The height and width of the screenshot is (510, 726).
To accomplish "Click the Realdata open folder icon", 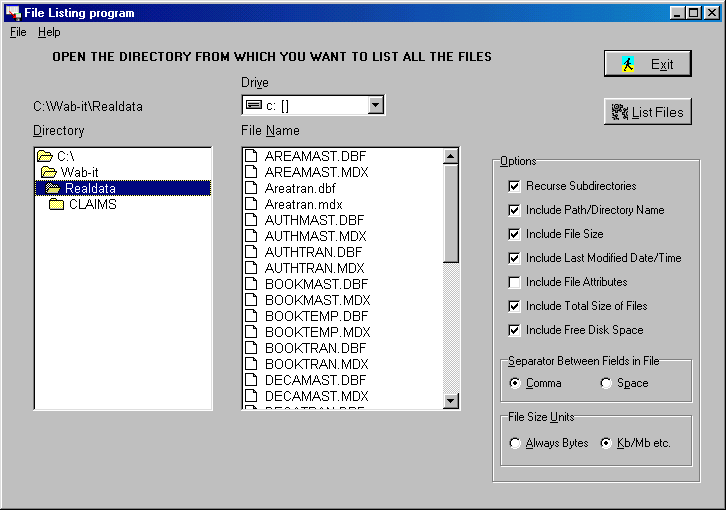I will (53, 188).
